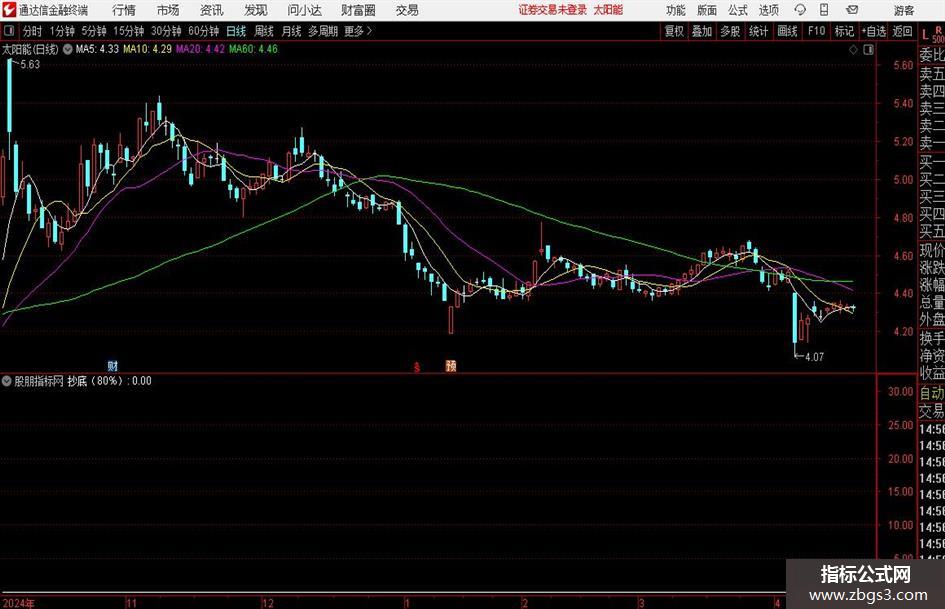945x609 pixels.
Task: Click the MA20: 4.42 indicator value
Action: (200, 49)
